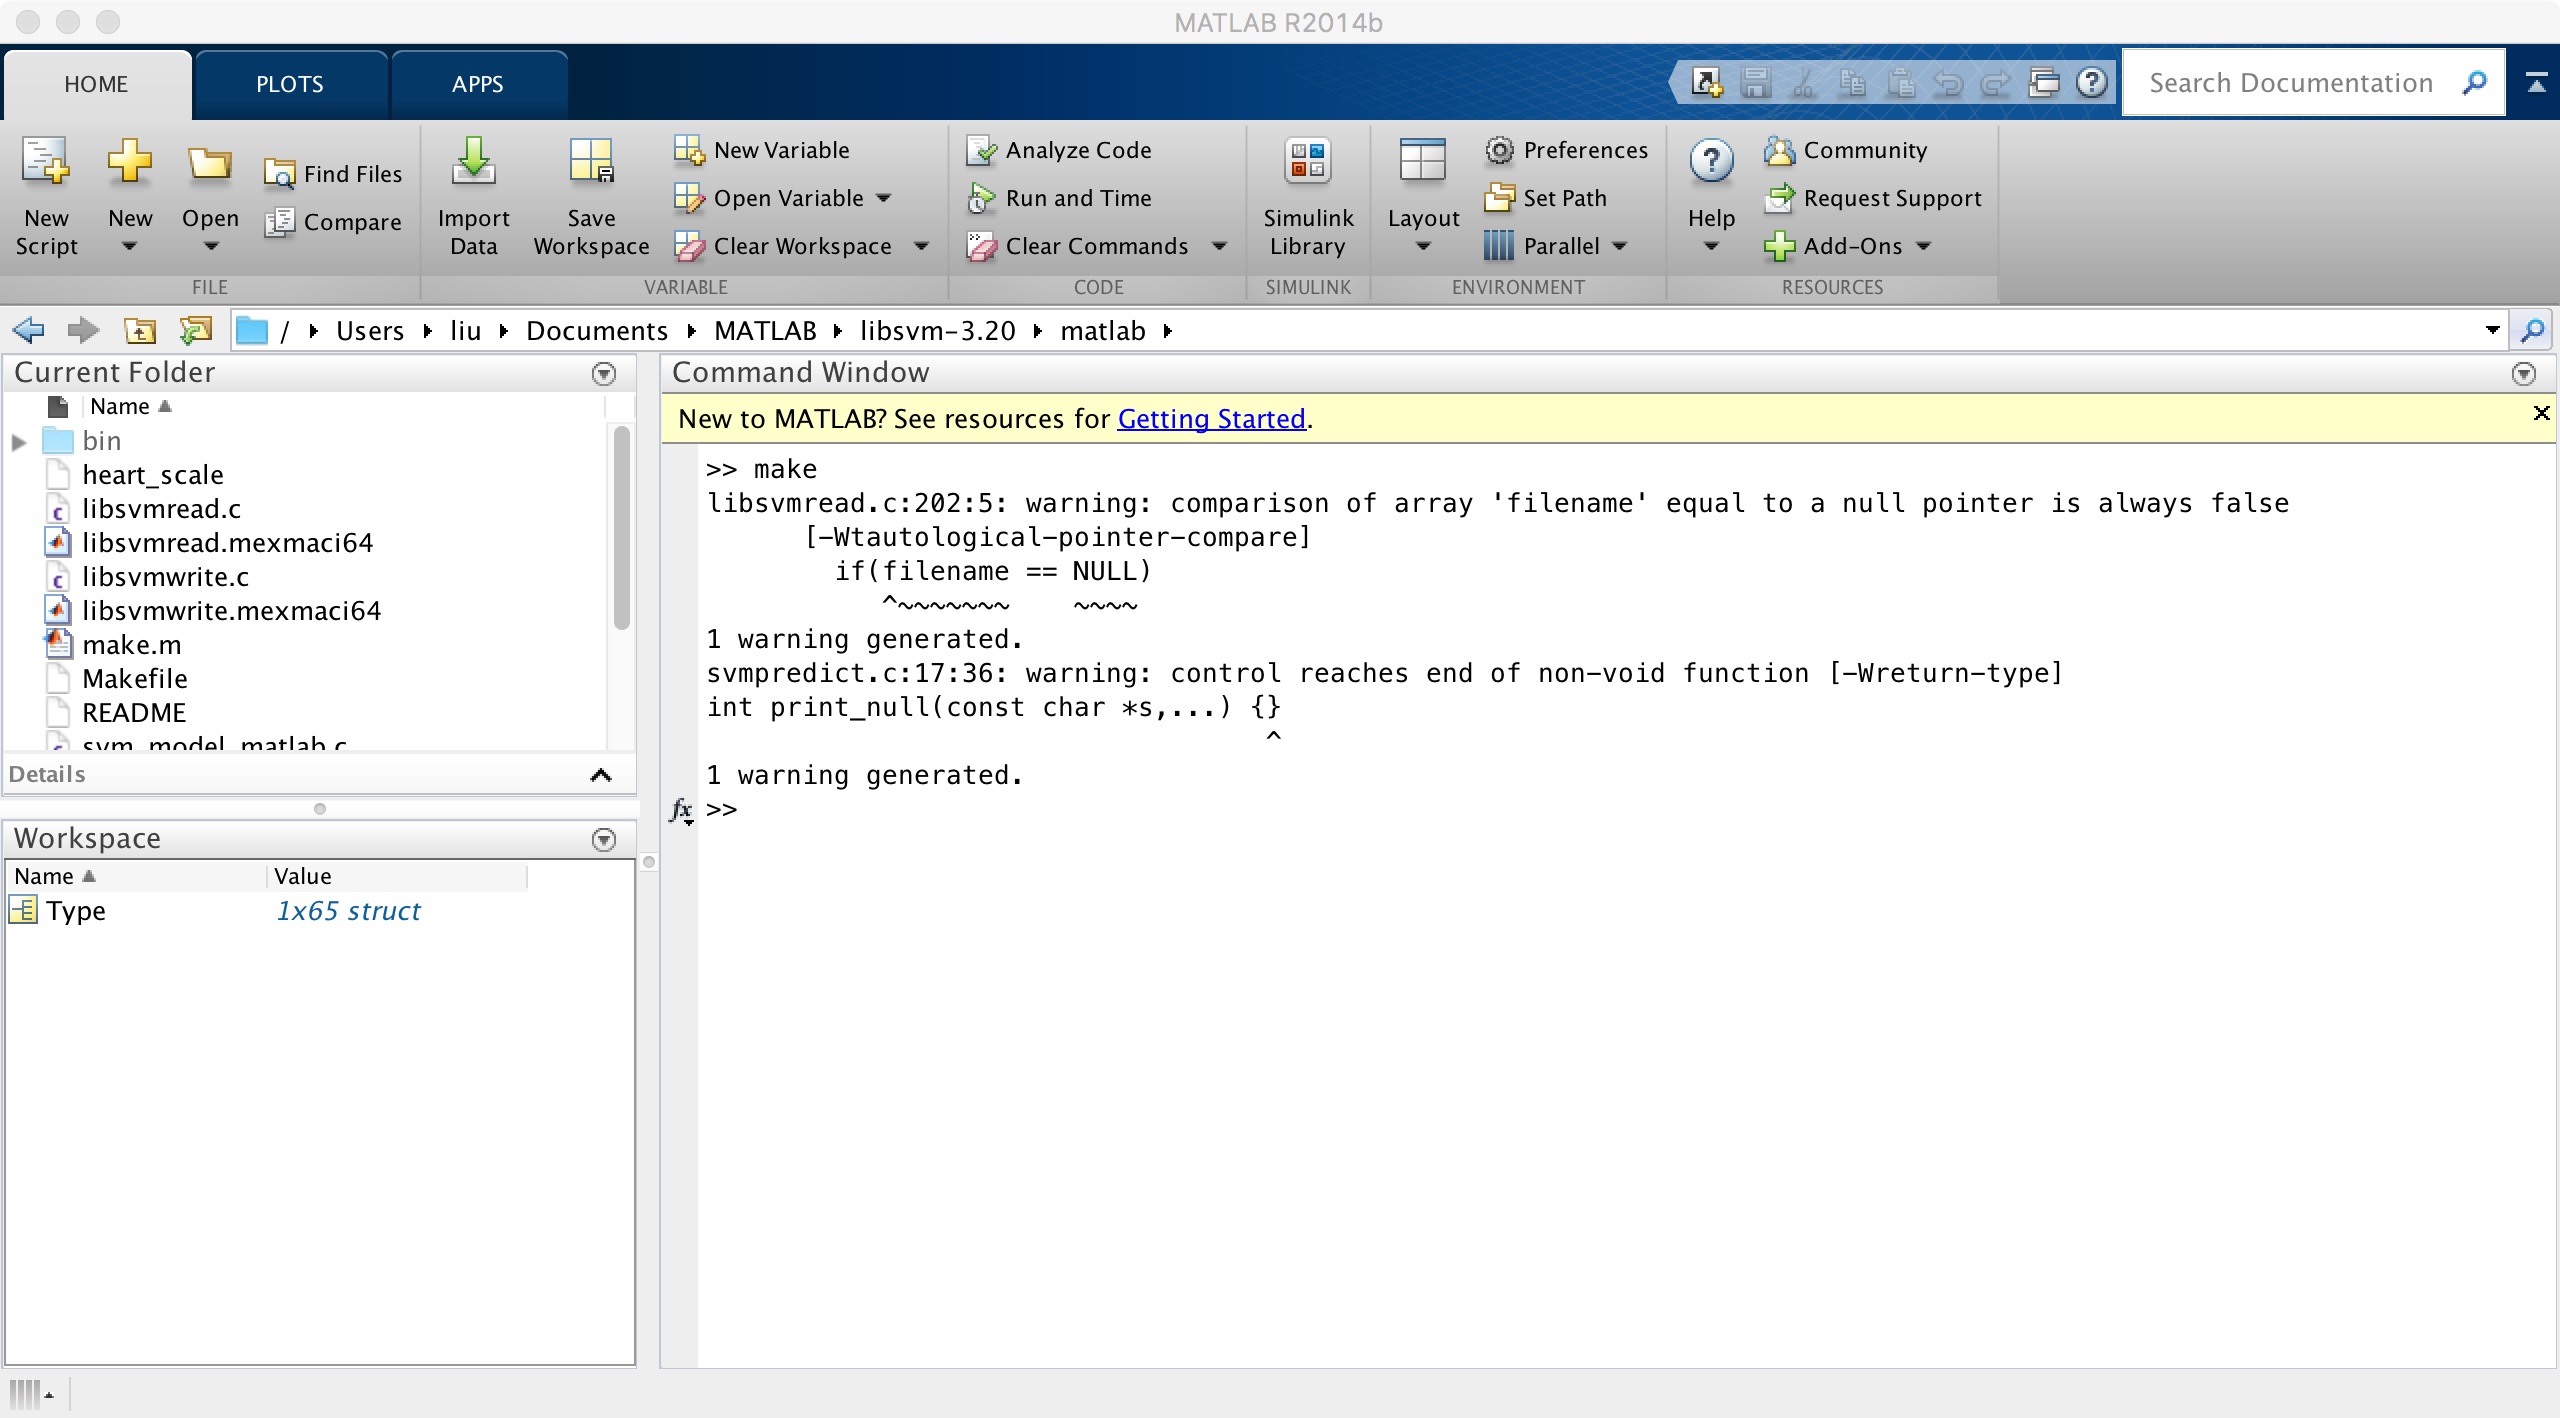Expand the Add-Ons dropdown arrow

coord(1924,246)
